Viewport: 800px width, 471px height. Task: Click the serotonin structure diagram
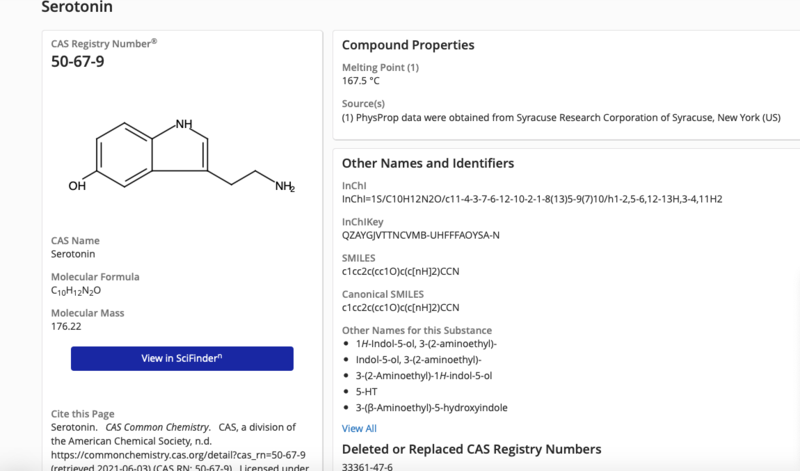180,156
